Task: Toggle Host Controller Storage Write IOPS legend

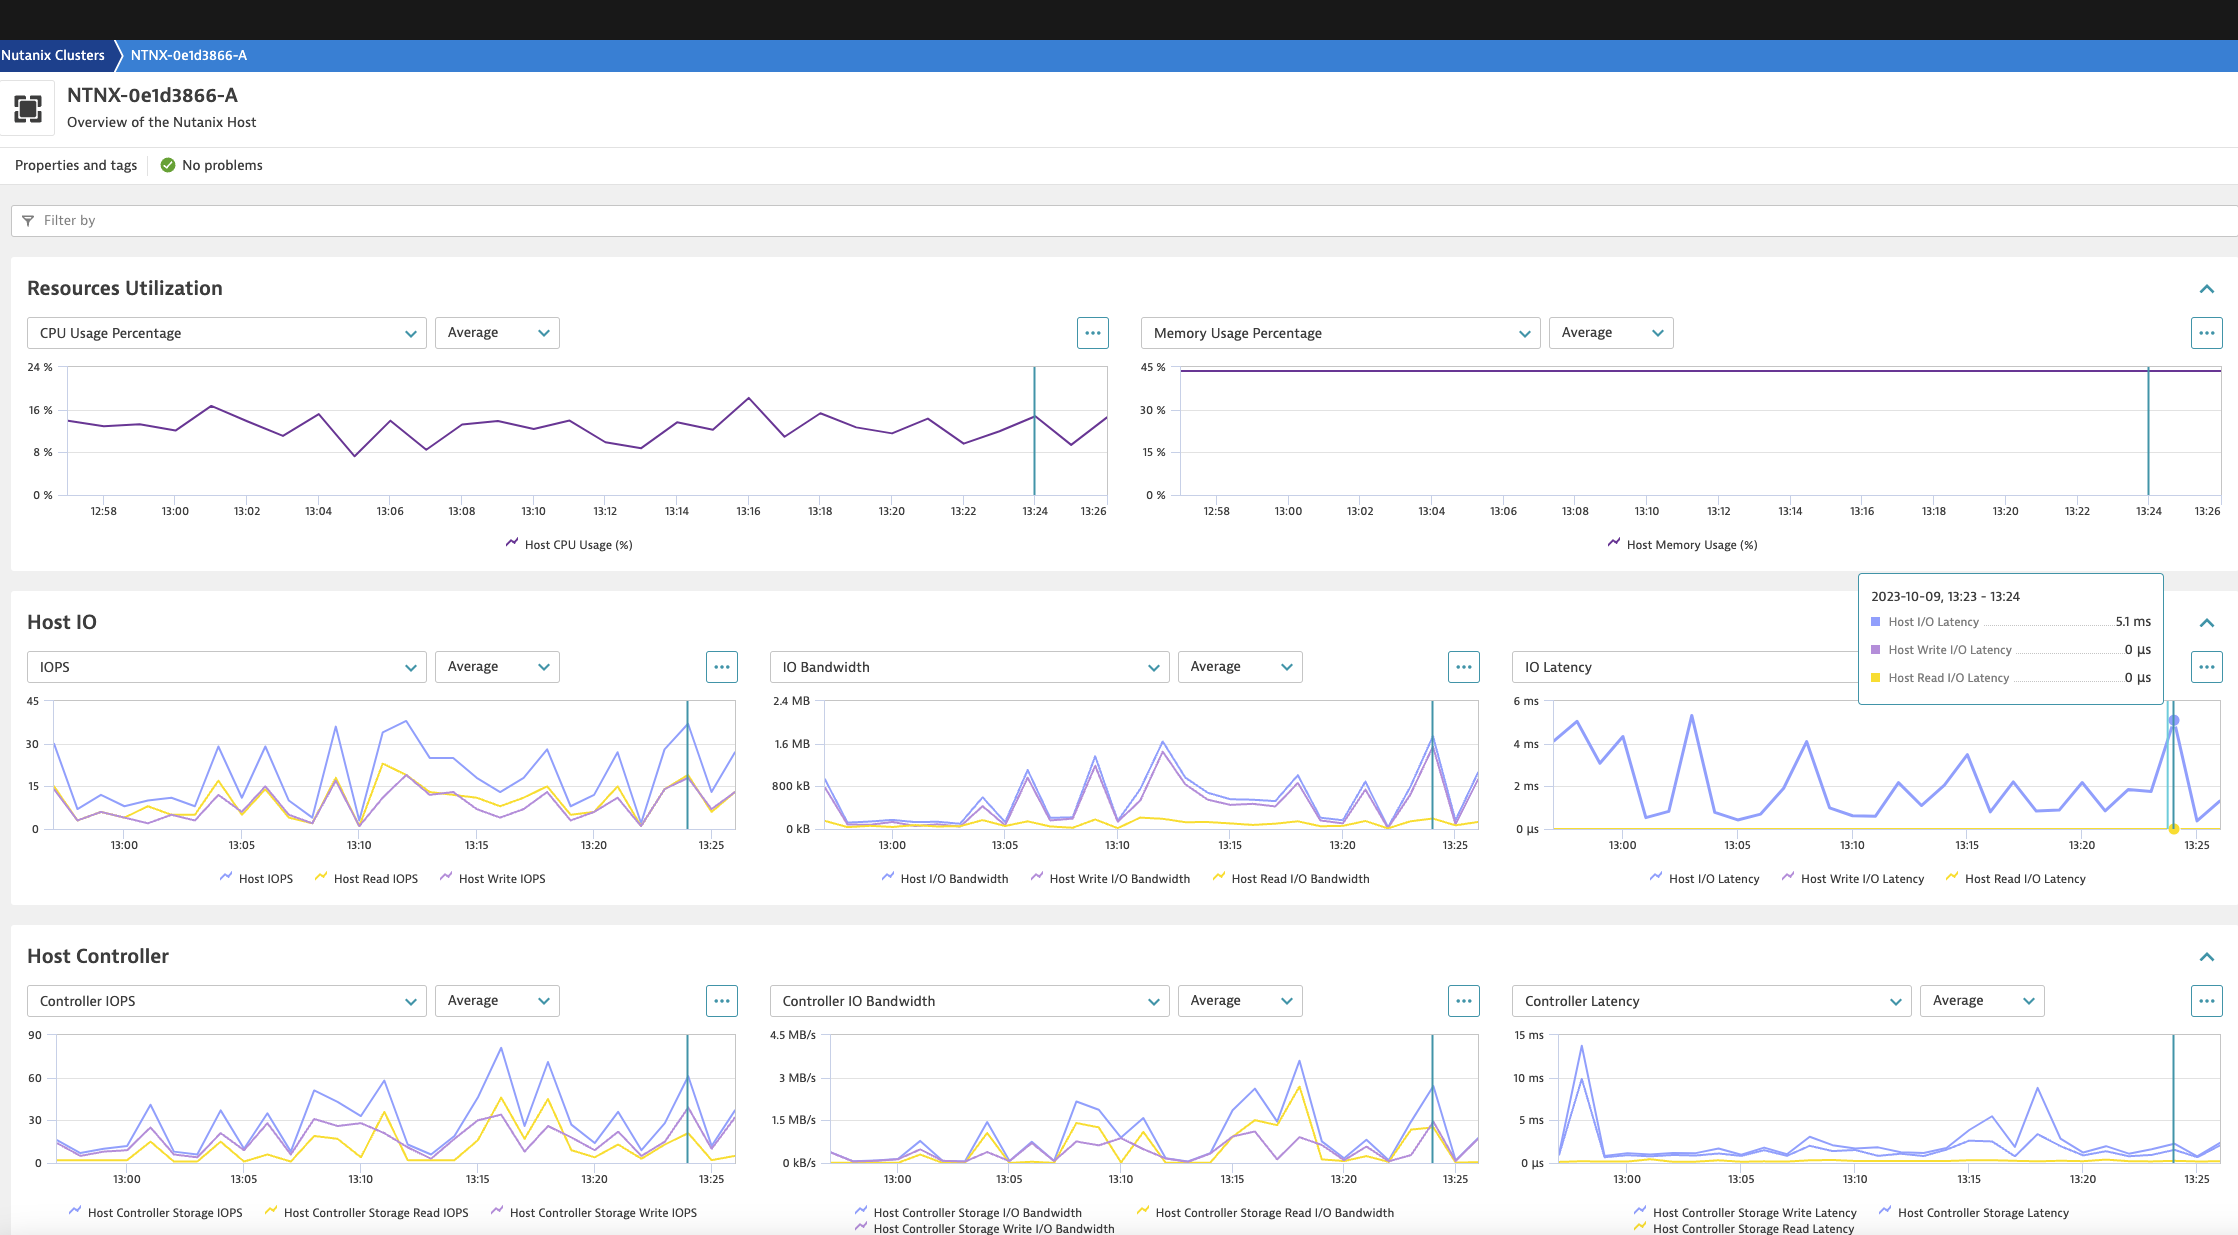Action: click(593, 1212)
